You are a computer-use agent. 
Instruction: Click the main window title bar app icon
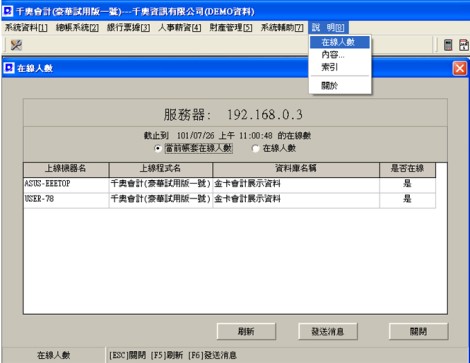click(7, 11)
